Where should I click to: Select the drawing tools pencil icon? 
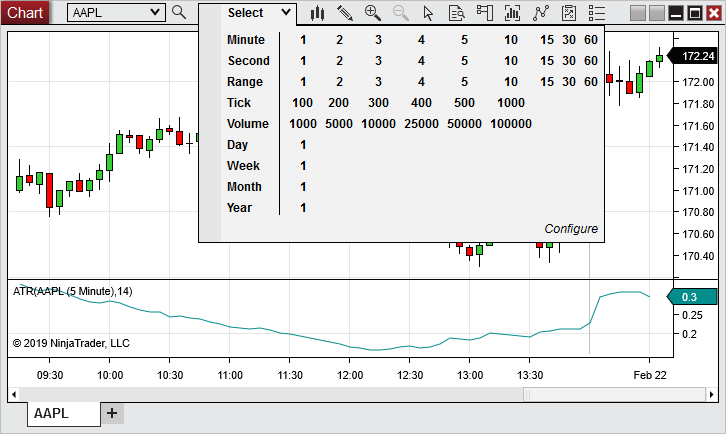pos(345,13)
